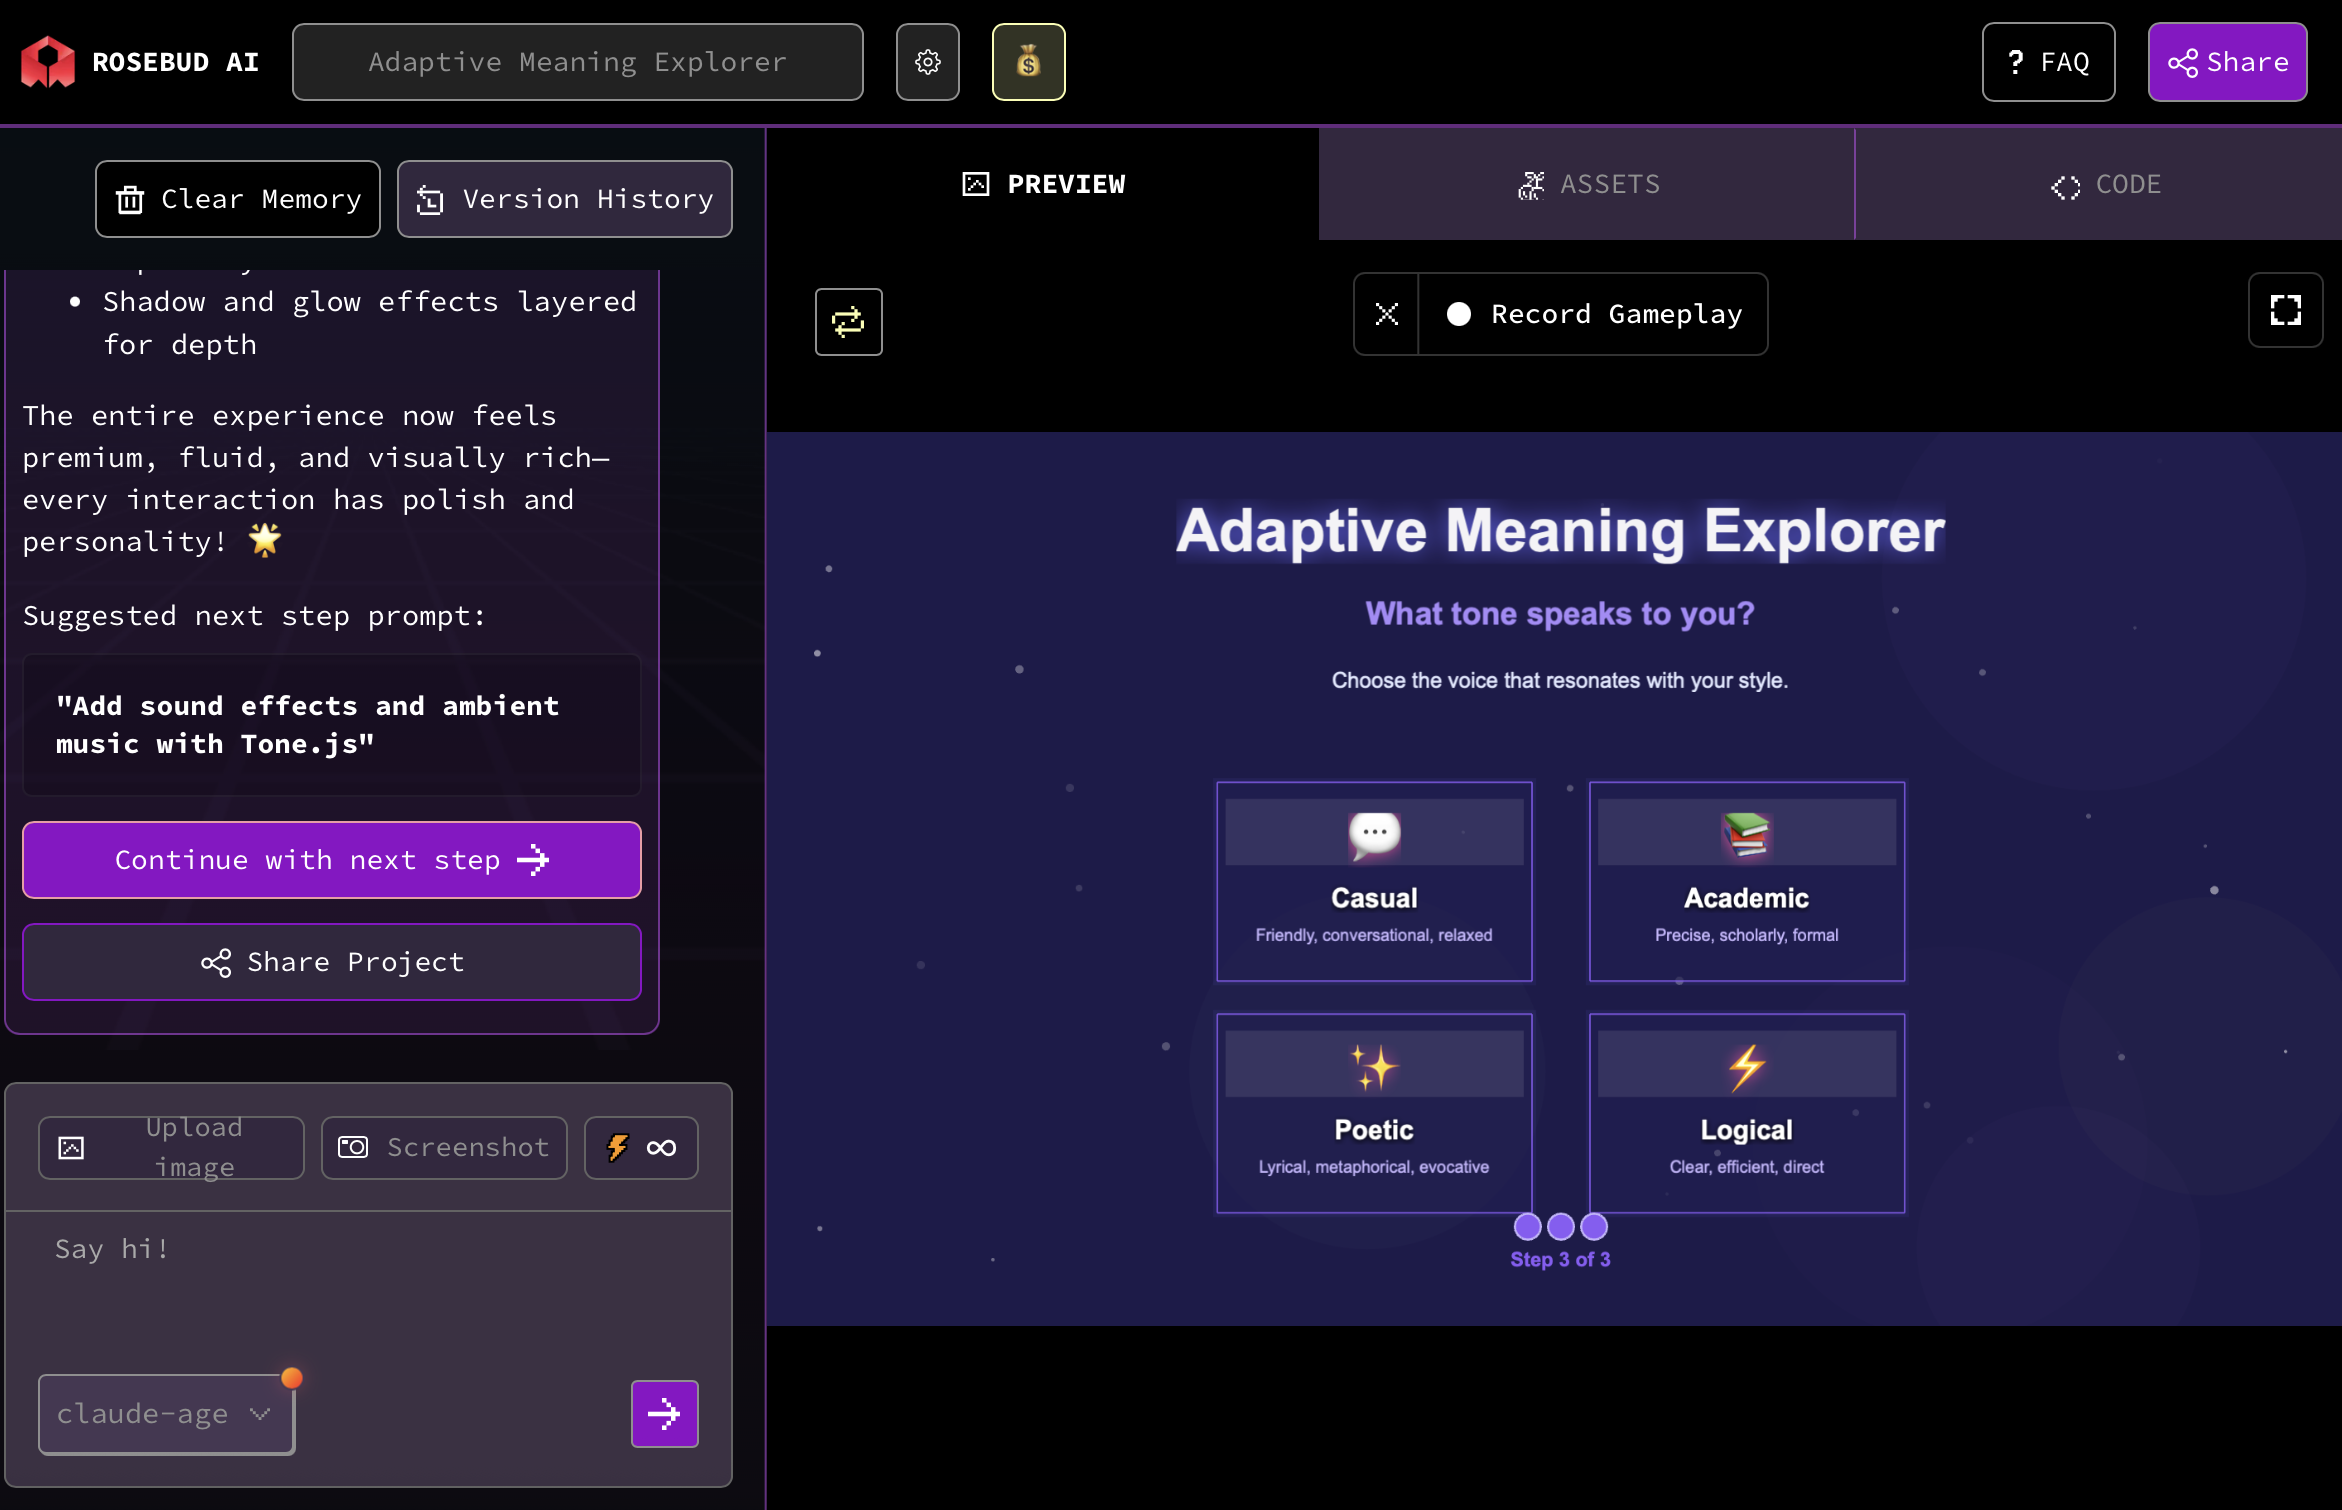Close the record gameplay bar
The height and width of the screenshot is (1510, 2342).
click(1386, 314)
